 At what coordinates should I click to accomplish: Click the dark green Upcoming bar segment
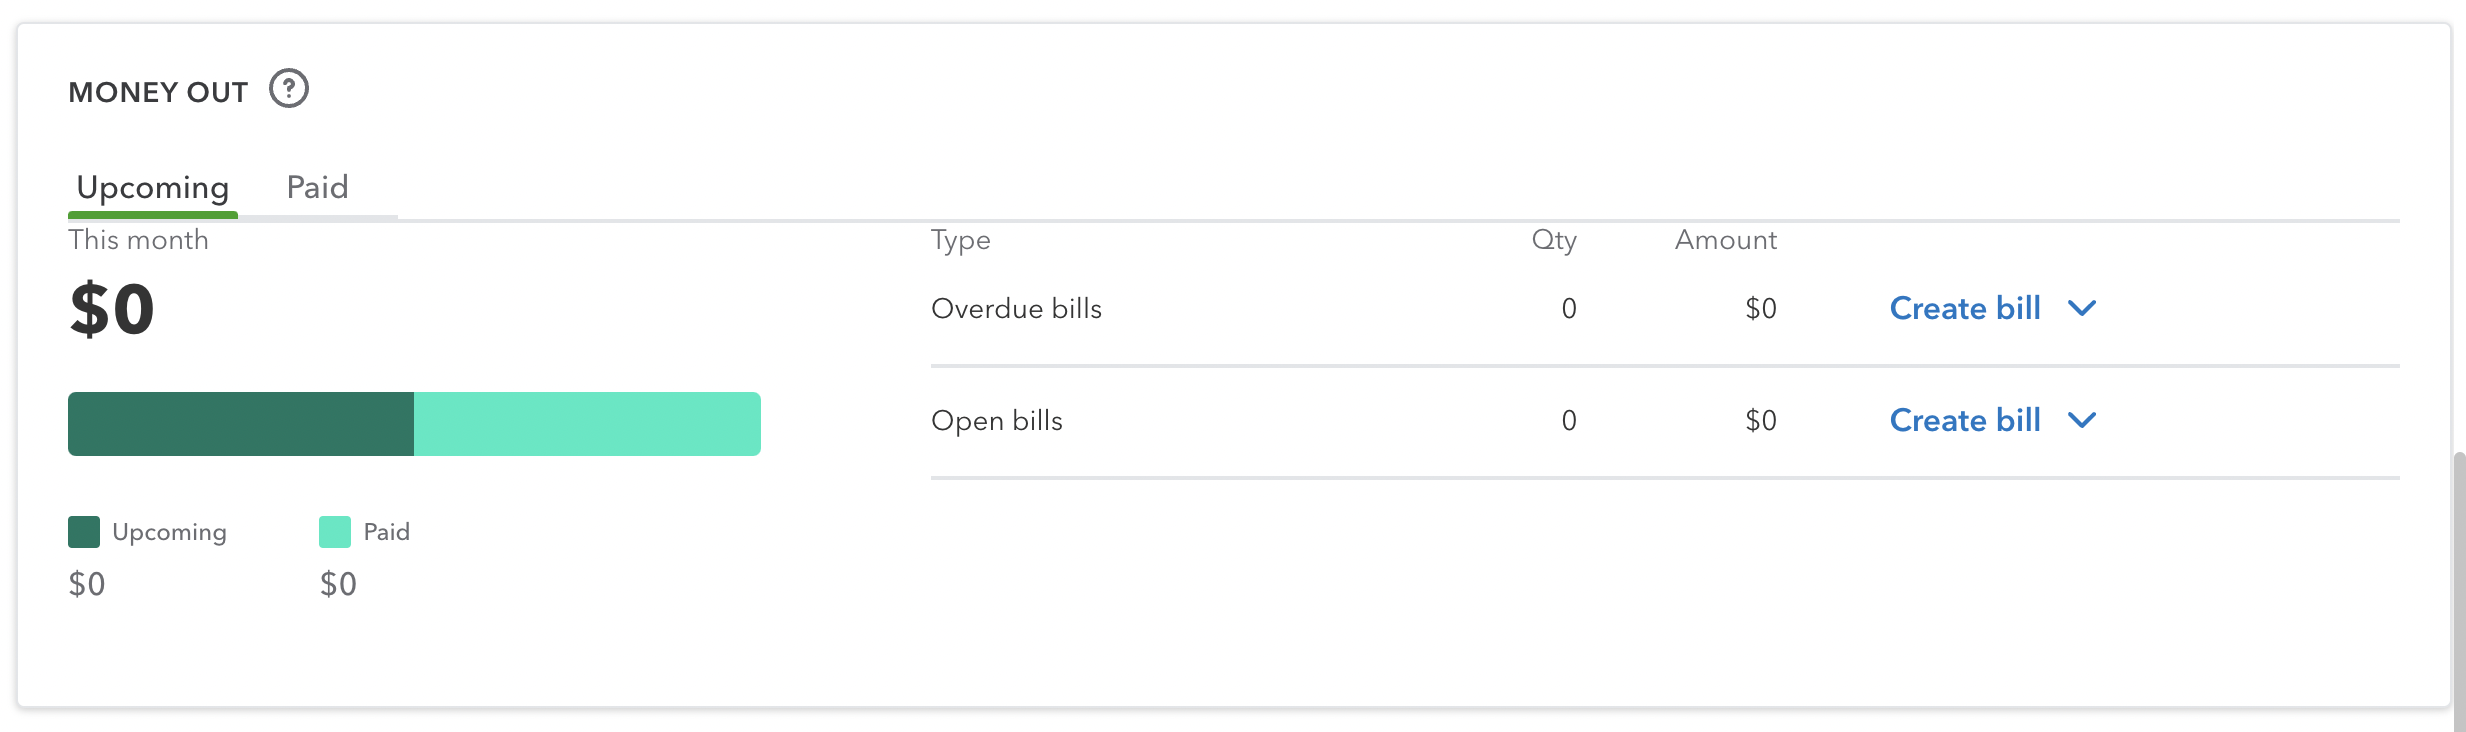click(241, 424)
